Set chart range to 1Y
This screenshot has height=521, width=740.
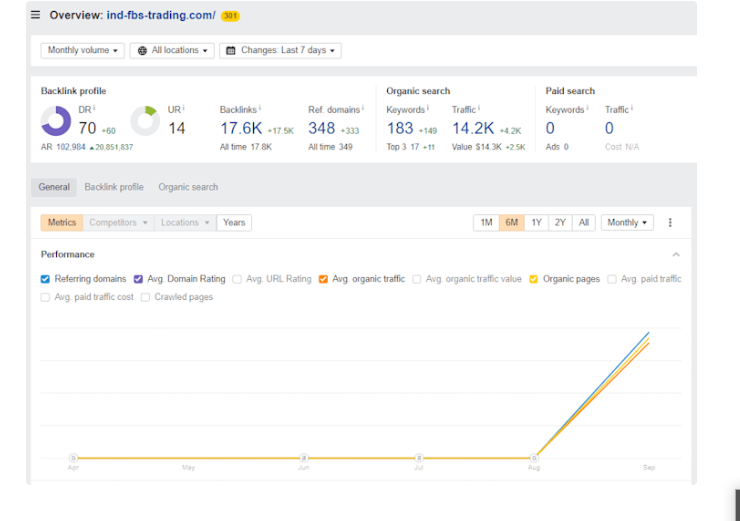536,223
